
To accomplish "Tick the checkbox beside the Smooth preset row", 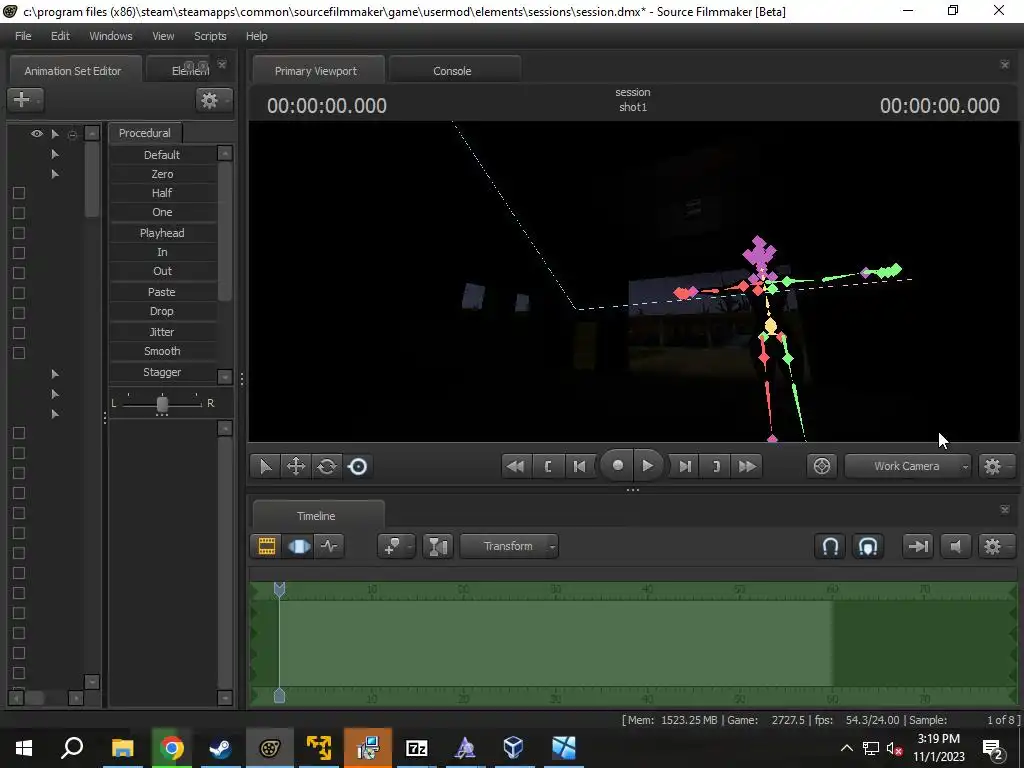I will coord(19,353).
